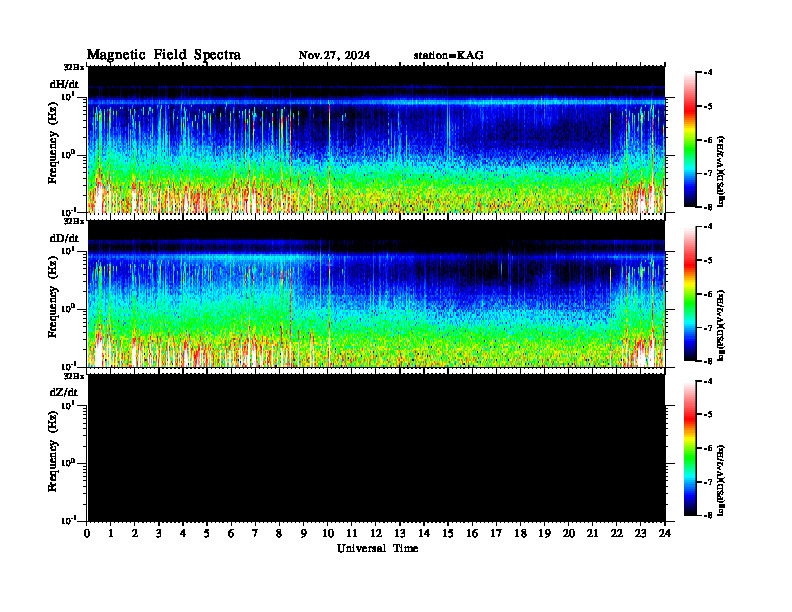
Task: Click inside the dH/dt spectrogram plot
Action: coord(376,139)
